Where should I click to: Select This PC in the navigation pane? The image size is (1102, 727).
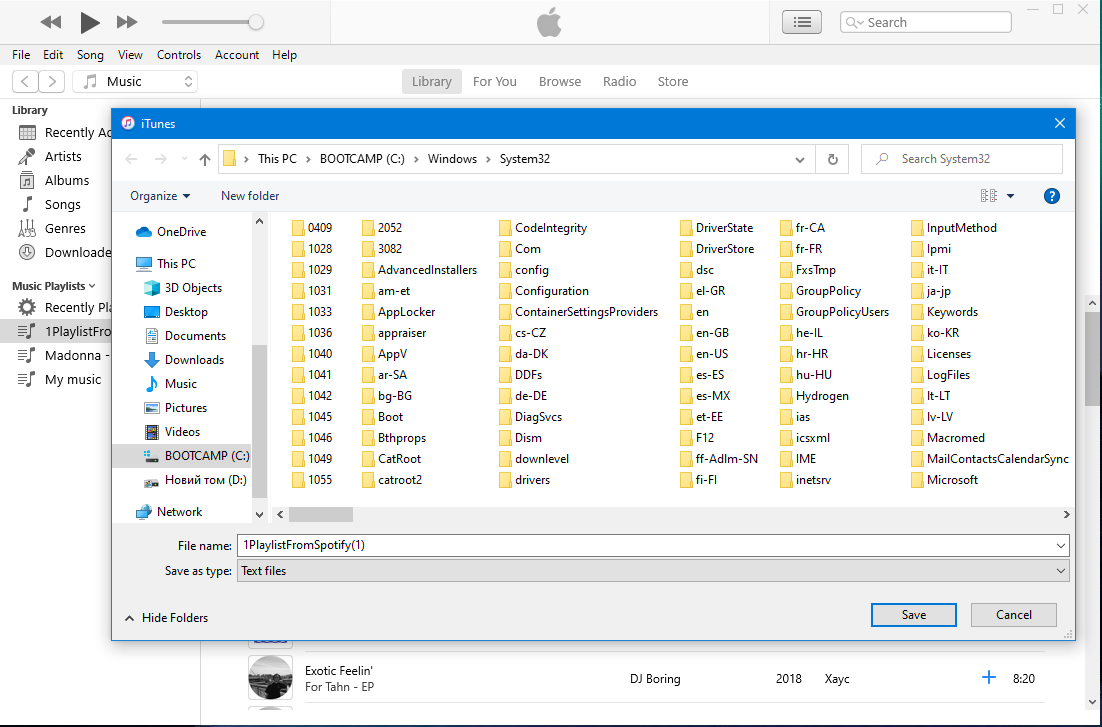click(166, 264)
